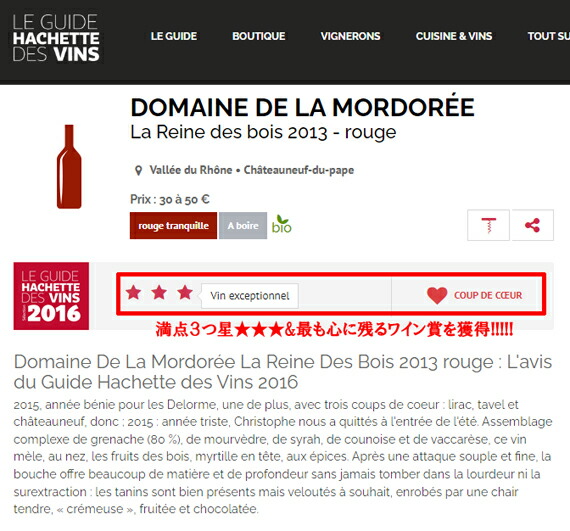Click the Coup de Cœur heart icon
The image size is (570, 531).
tap(437, 295)
